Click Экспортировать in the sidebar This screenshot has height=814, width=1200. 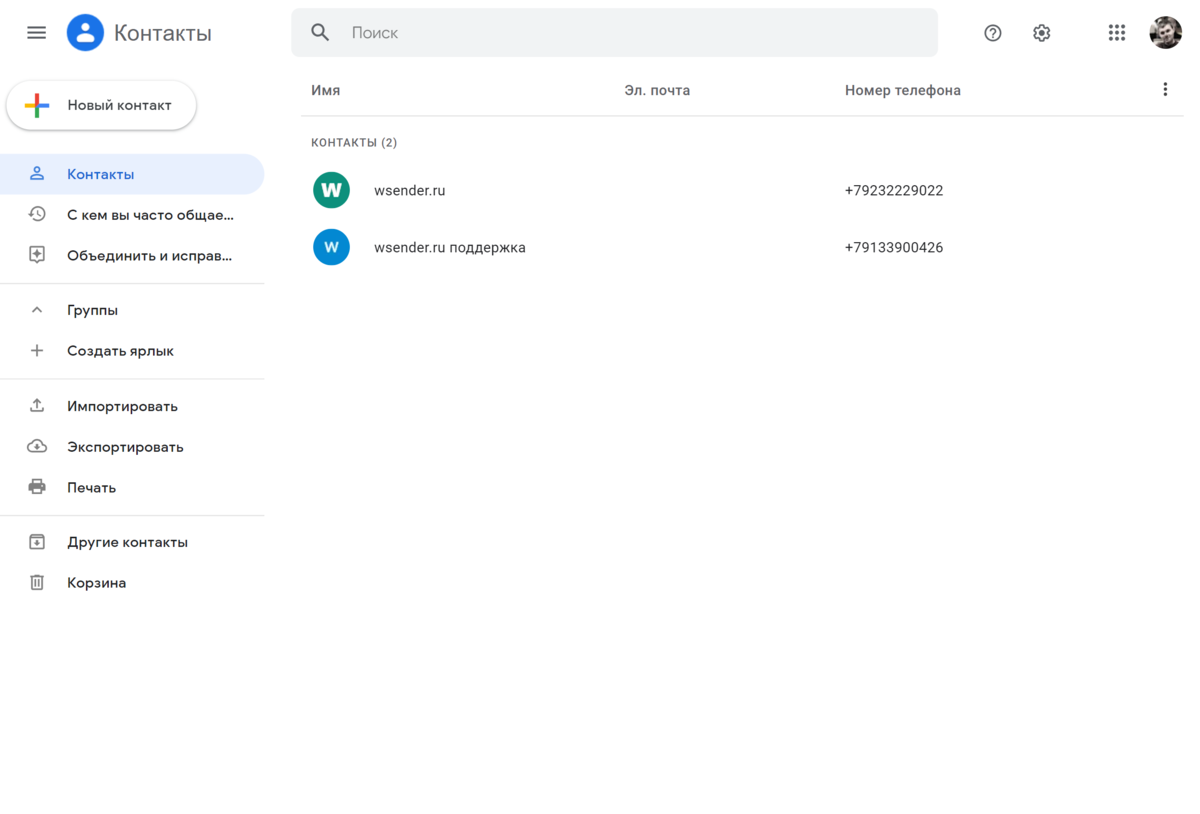click(x=132, y=447)
